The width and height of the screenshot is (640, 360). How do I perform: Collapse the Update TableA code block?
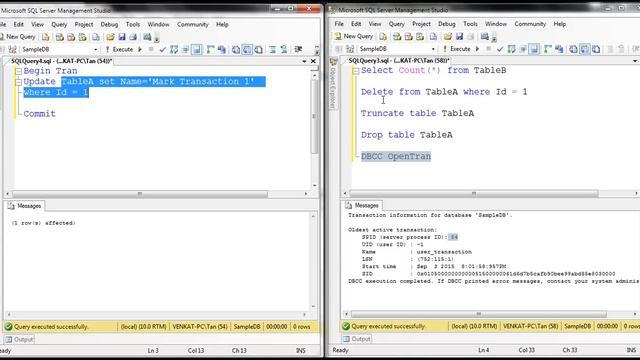pos(18,82)
